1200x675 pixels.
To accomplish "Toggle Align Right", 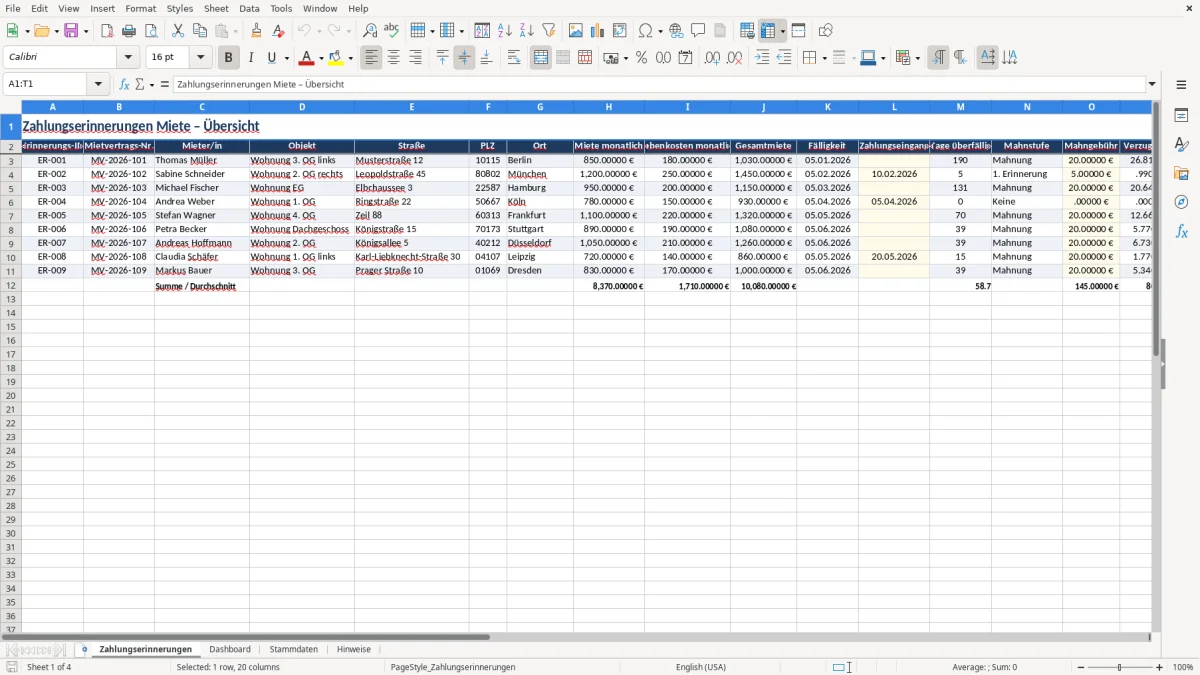I will click(x=415, y=58).
